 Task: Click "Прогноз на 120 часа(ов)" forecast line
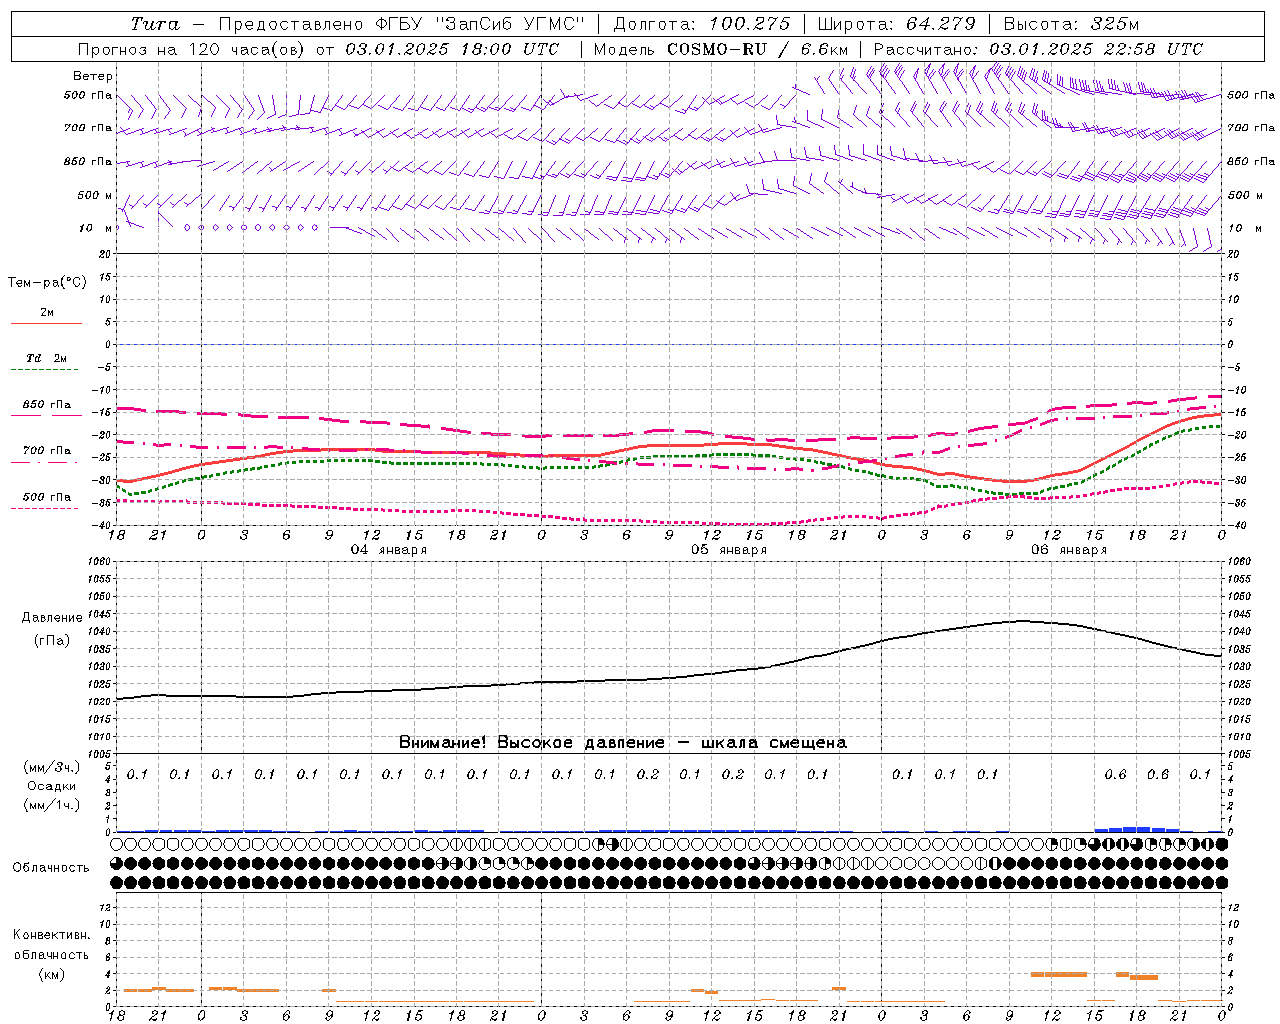(193, 49)
